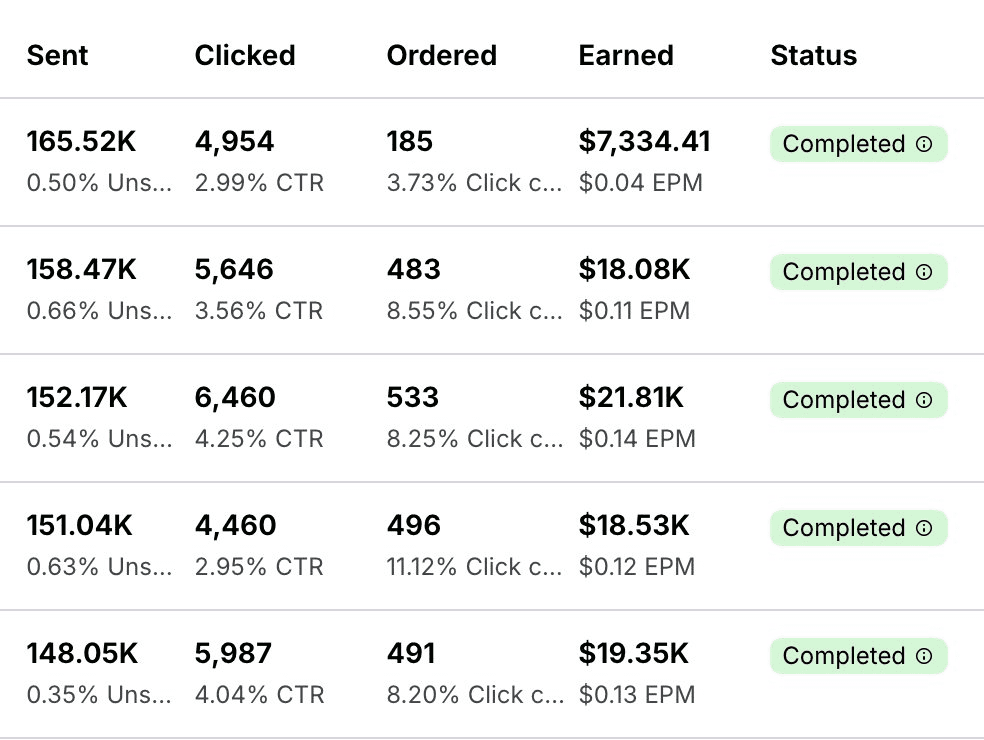Open Completed badge for 158.47K sent row

click(858, 272)
